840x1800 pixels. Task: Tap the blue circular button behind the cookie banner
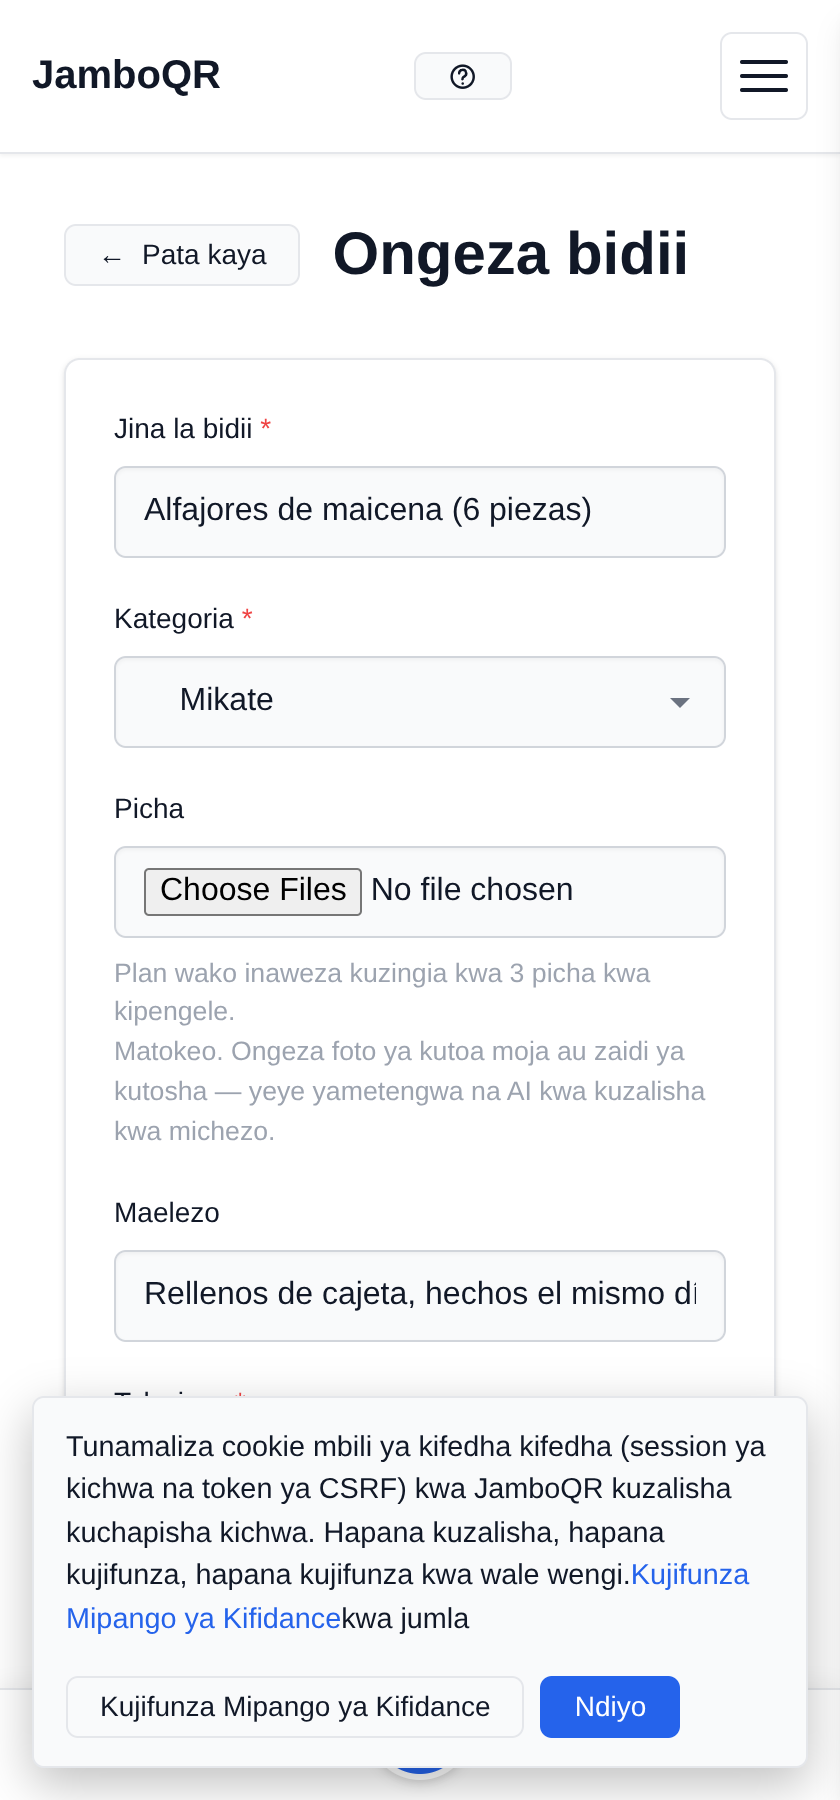click(x=420, y=1772)
